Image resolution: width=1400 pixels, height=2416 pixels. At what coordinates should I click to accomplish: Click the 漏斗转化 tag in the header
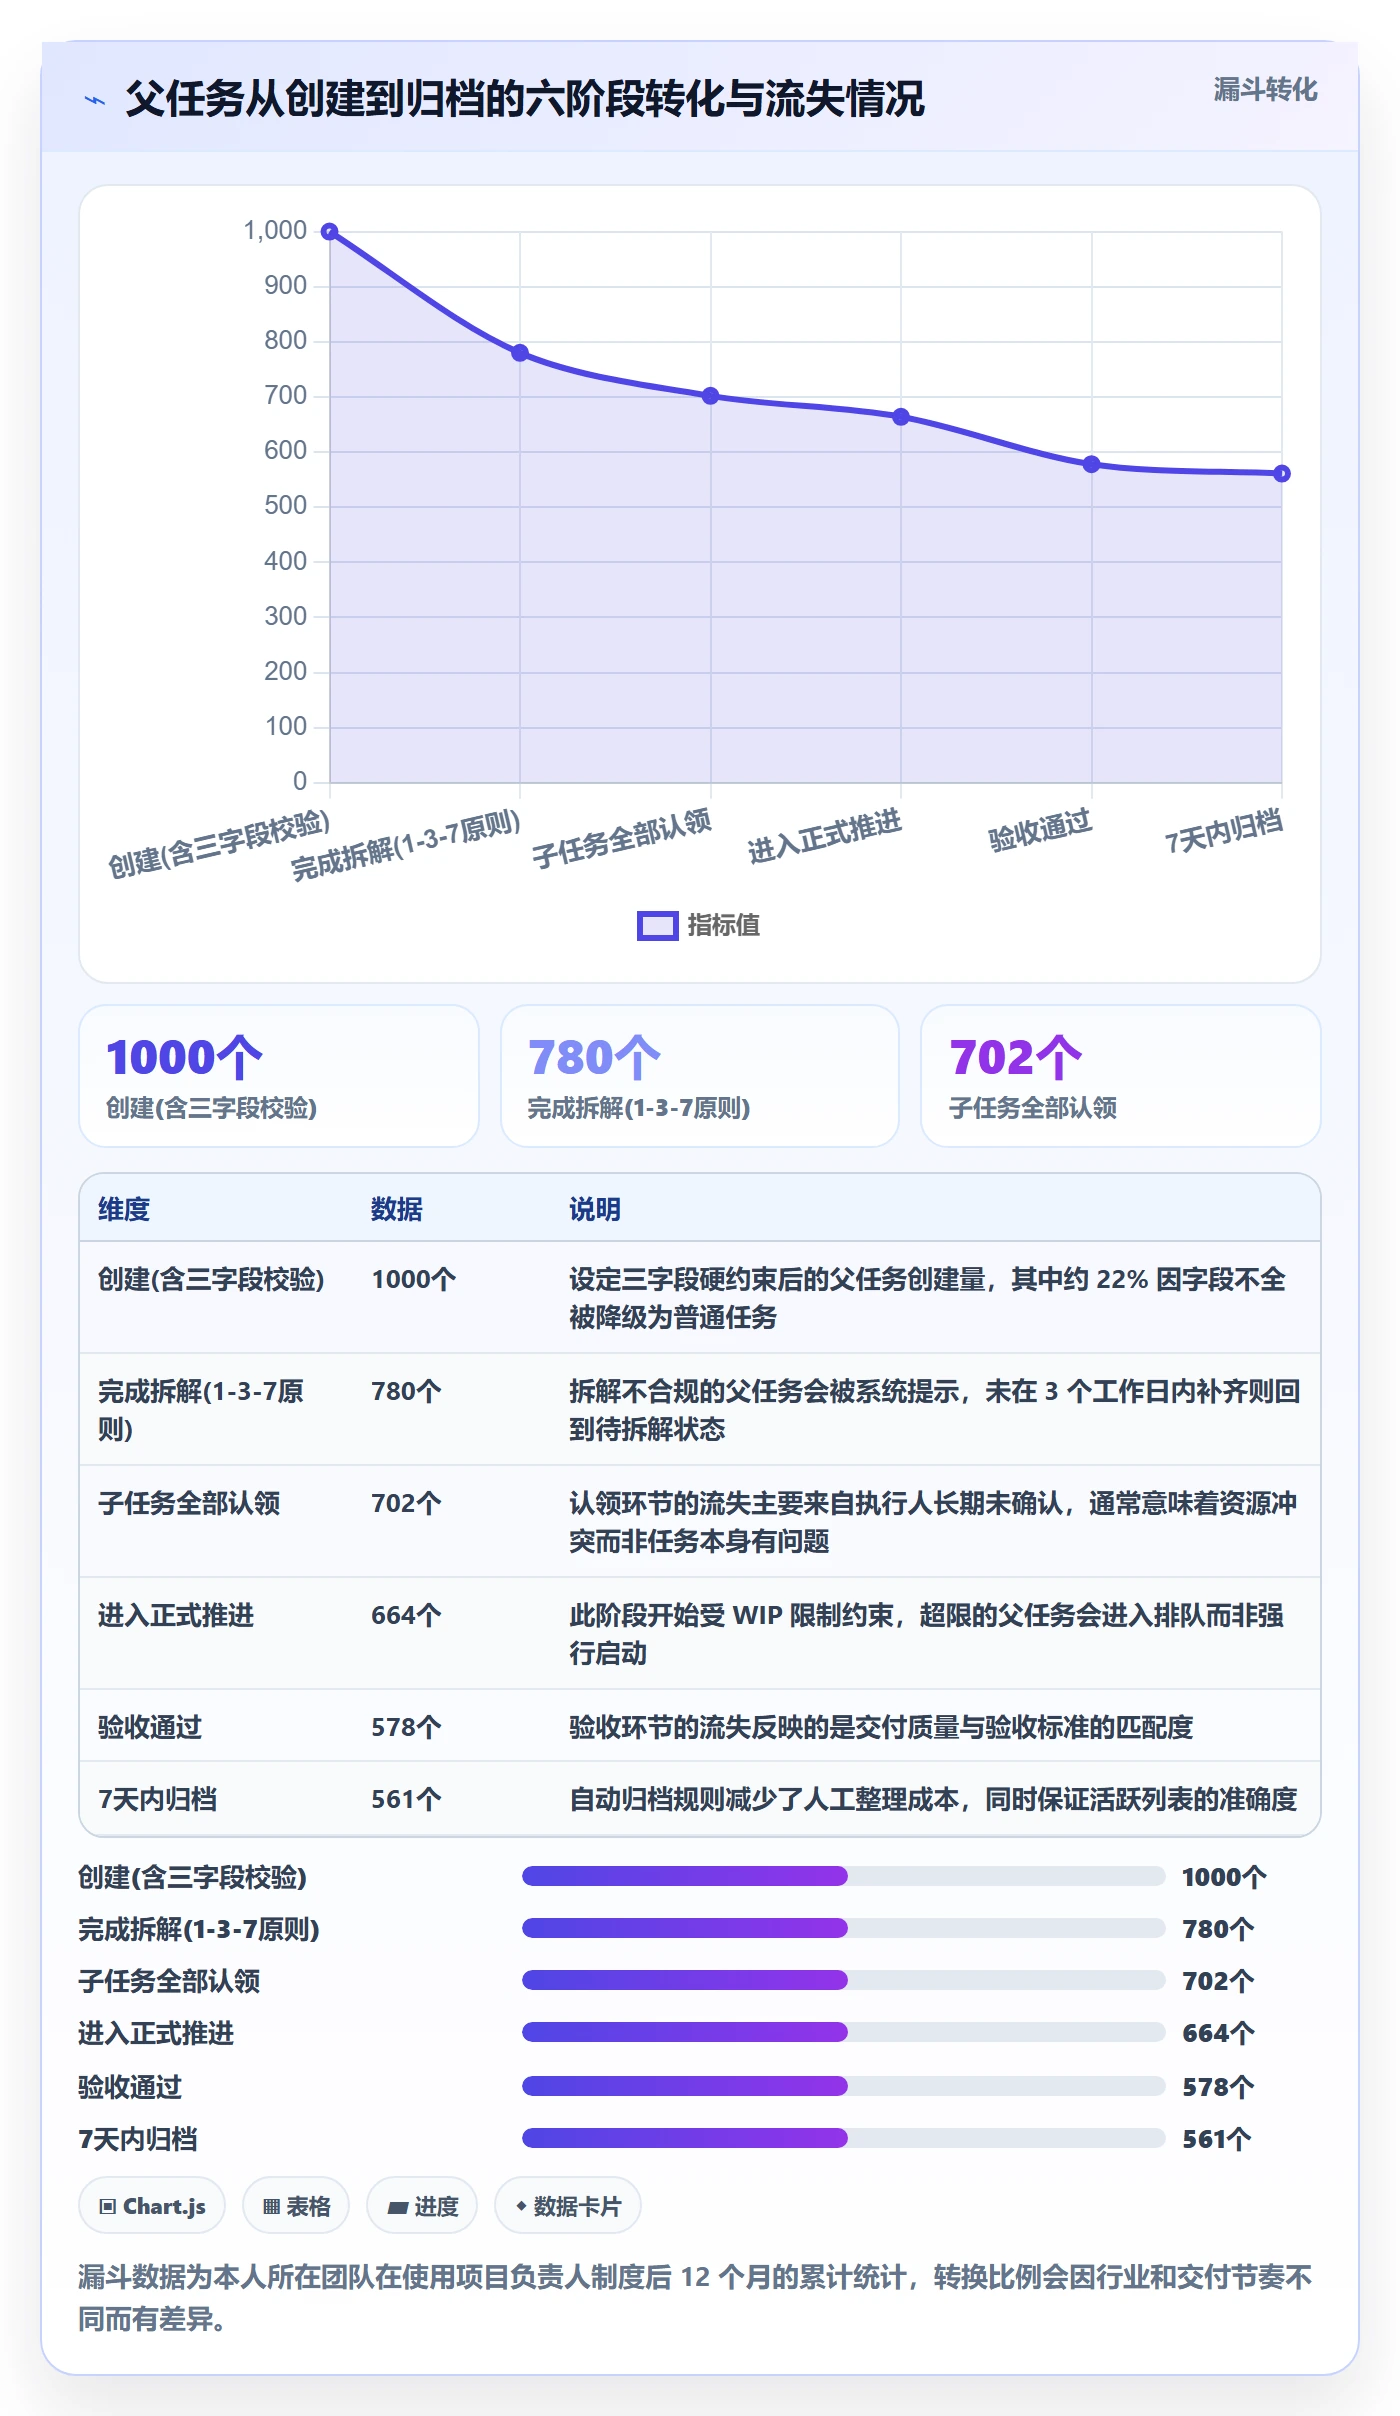tap(1265, 90)
